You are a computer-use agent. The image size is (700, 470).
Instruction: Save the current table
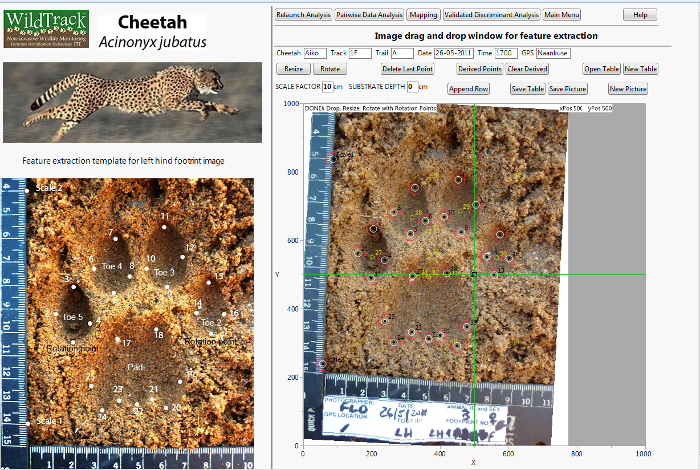[x=527, y=88]
